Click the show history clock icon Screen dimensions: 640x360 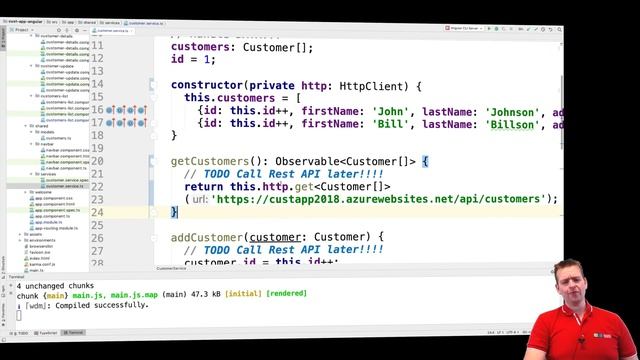click(x=543, y=29)
